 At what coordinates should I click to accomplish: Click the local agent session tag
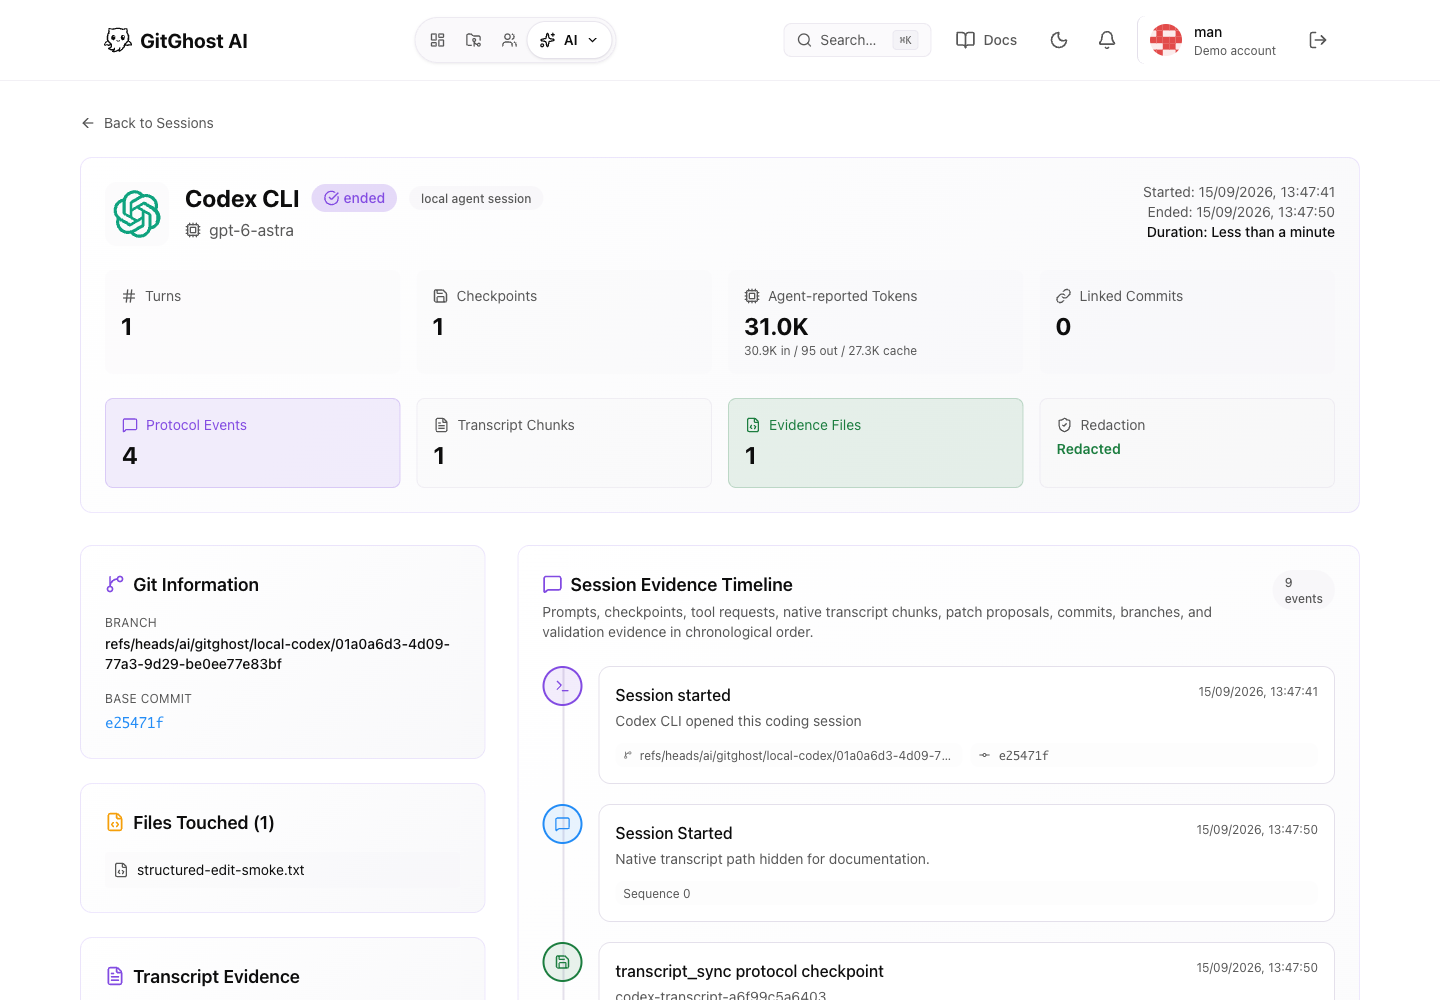point(476,199)
